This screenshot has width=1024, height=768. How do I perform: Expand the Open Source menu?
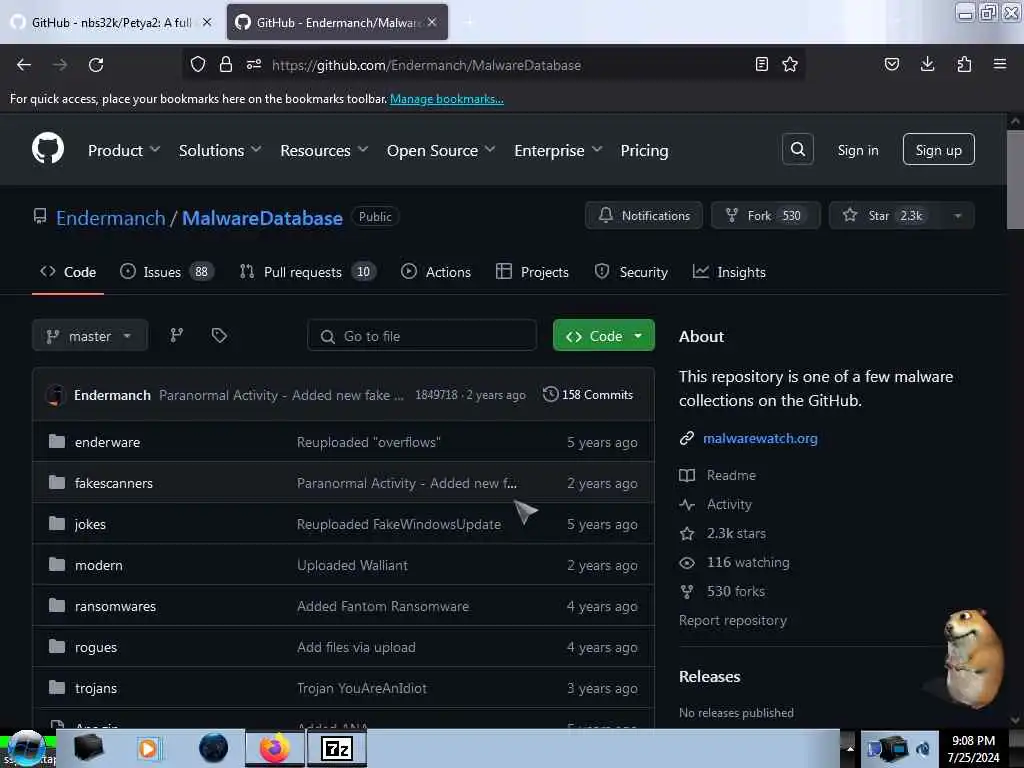441,150
